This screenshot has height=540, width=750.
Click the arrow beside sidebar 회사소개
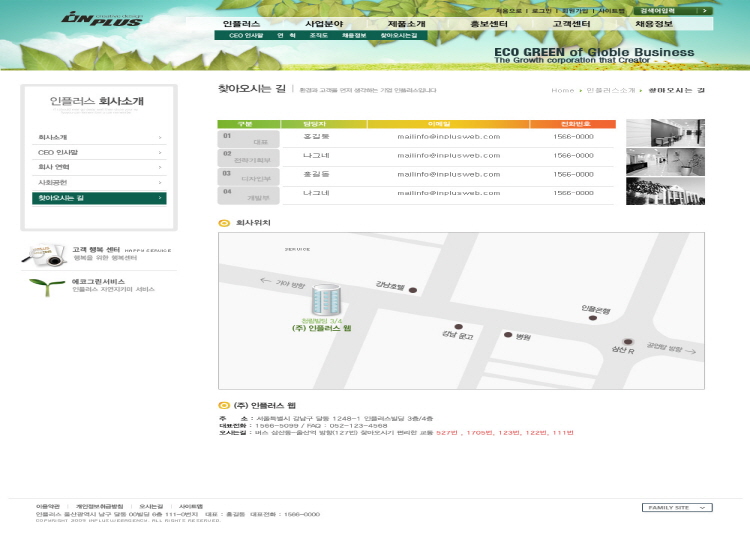(x=160, y=137)
